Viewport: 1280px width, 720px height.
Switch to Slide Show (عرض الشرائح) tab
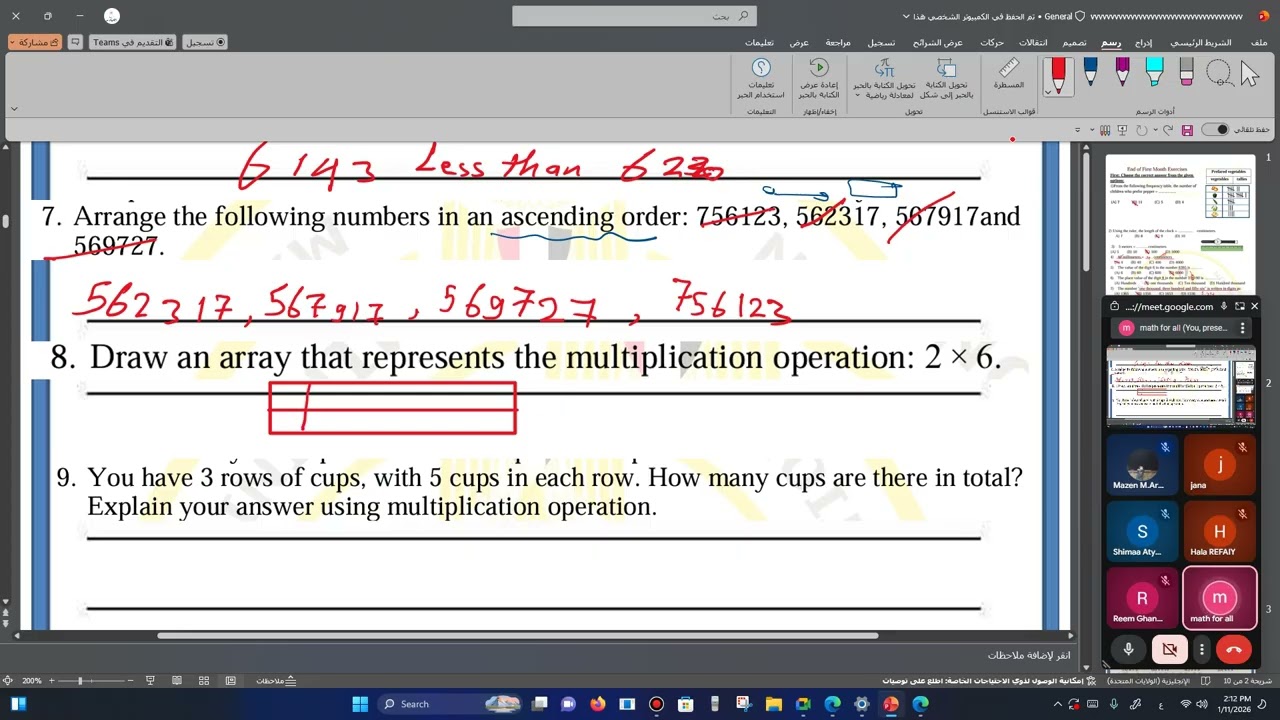937,42
